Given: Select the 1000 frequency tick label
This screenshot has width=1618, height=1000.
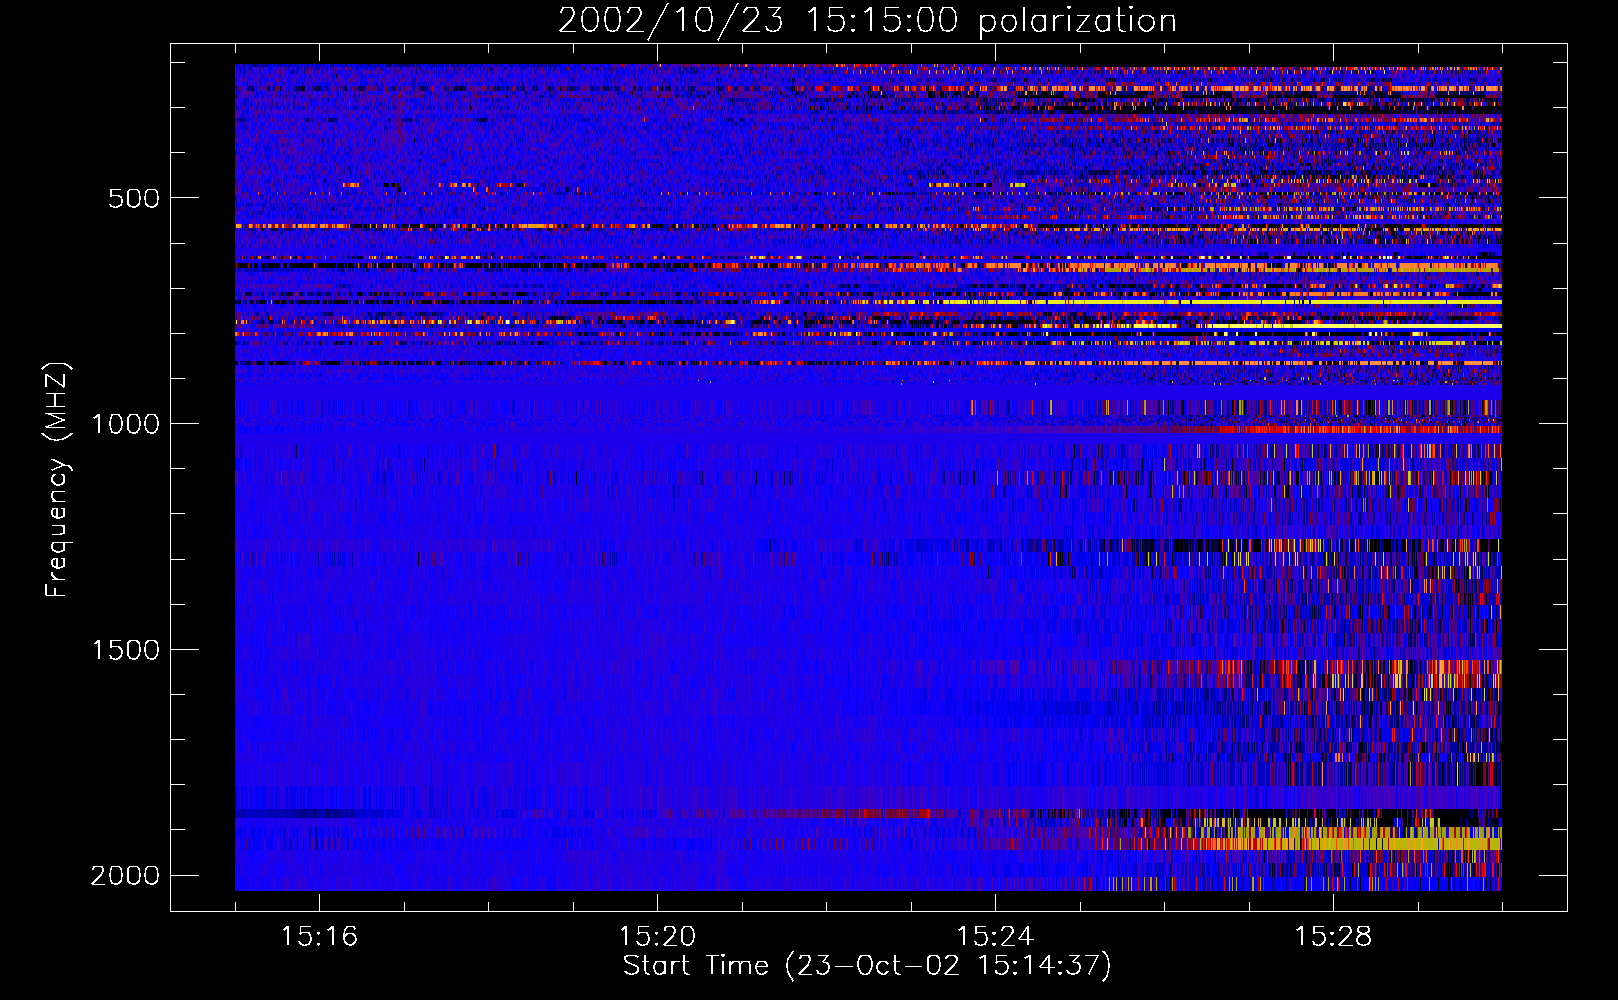Looking at the screenshot, I should [126, 424].
